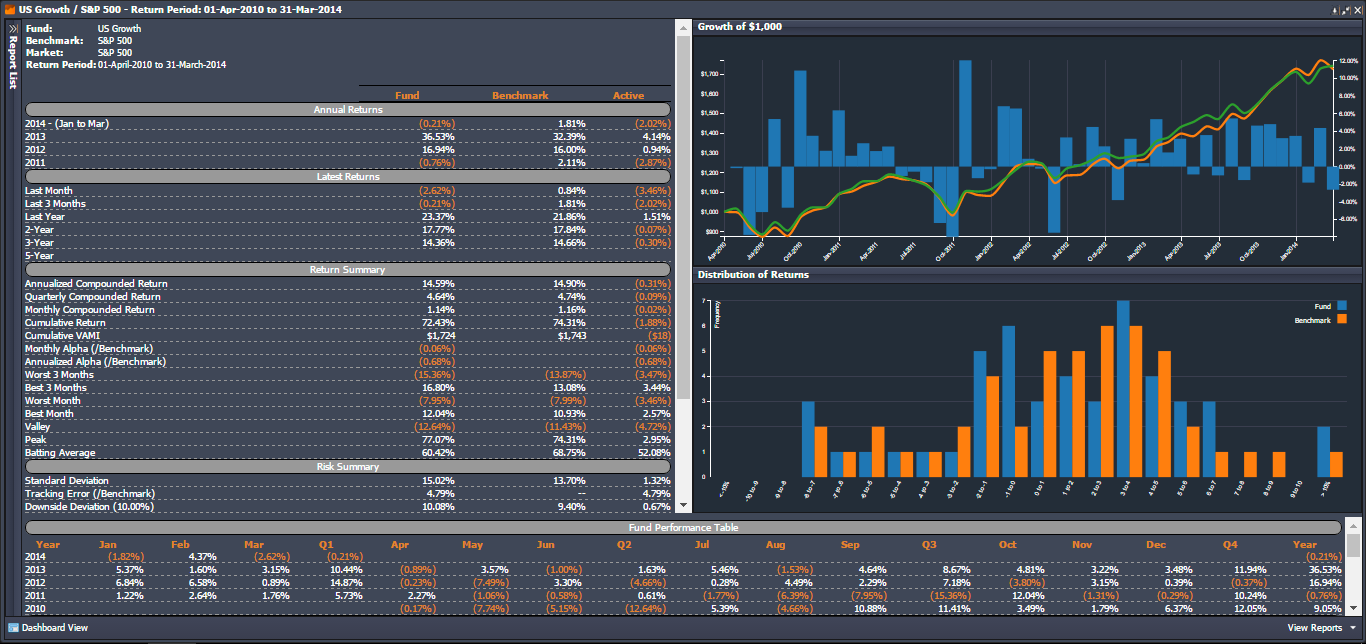Click the download/pin icon in title bar

point(1335,8)
